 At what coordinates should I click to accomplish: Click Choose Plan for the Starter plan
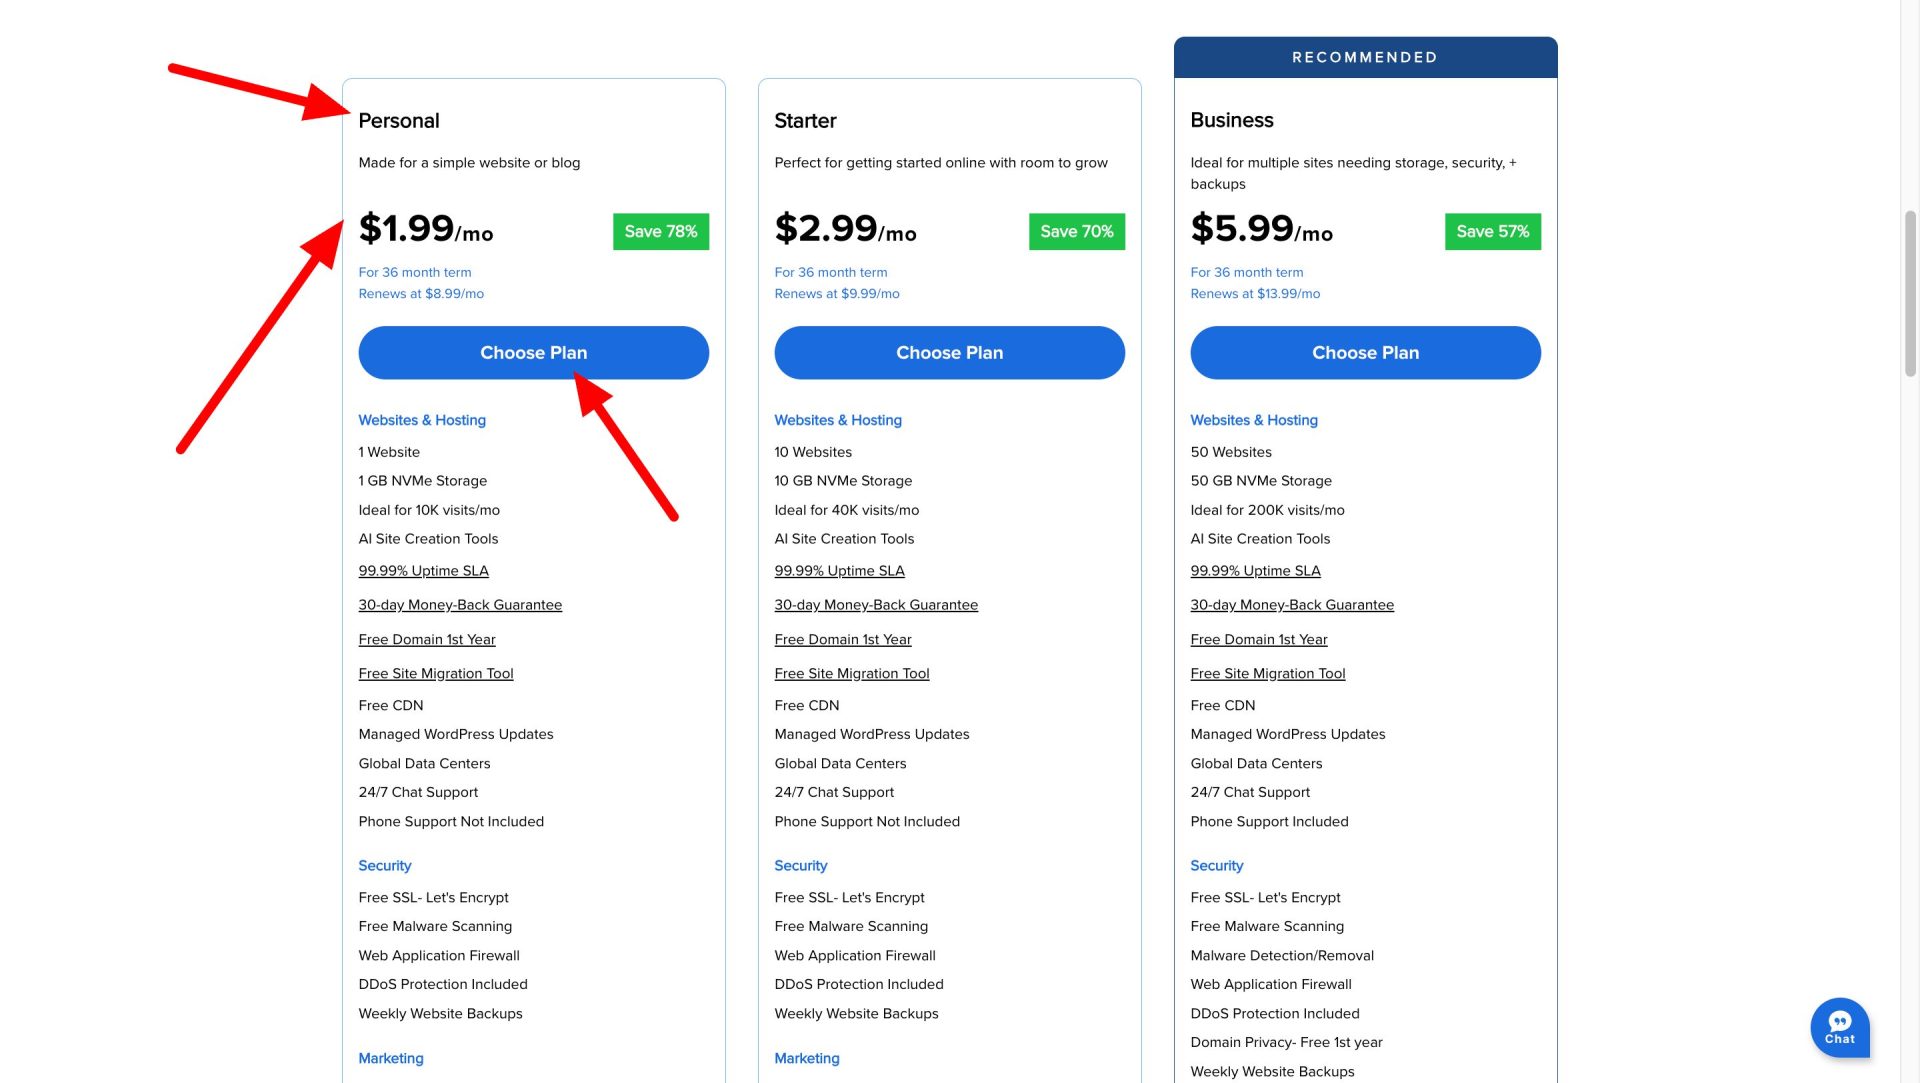point(949,352)
